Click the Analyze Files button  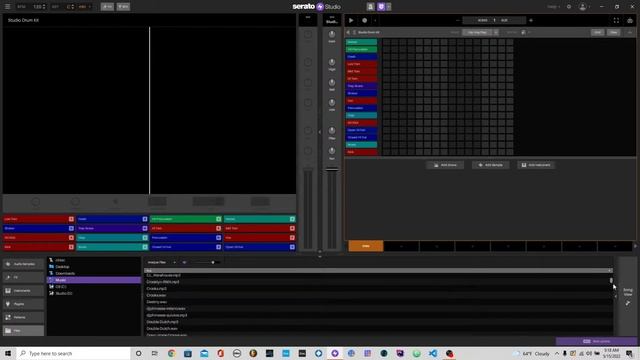(157, 262)
